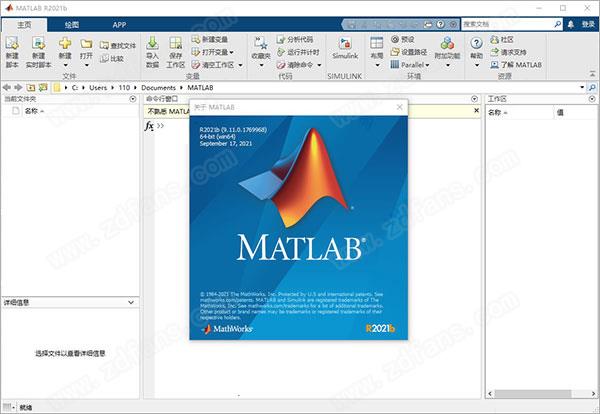
Task: Open the arrow below 帮助
Action: [x=476, y=65]
